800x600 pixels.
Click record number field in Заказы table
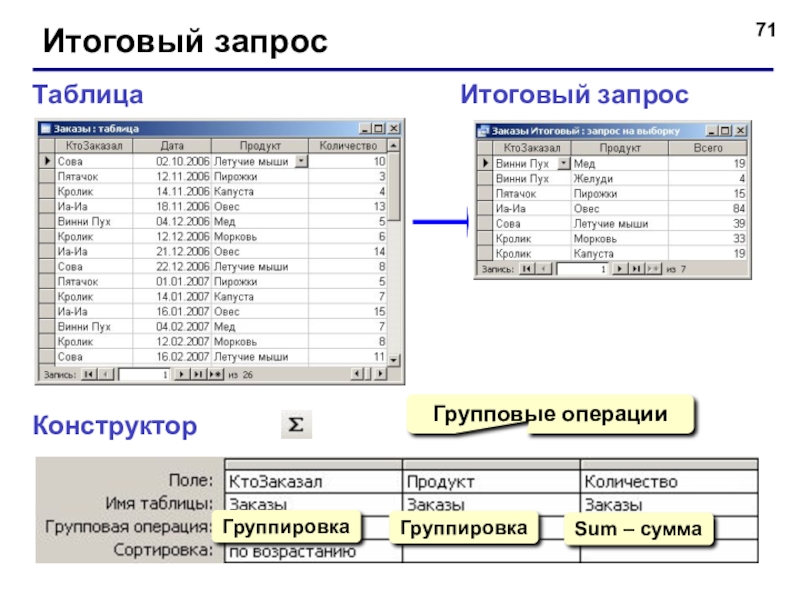pos(144,374)
